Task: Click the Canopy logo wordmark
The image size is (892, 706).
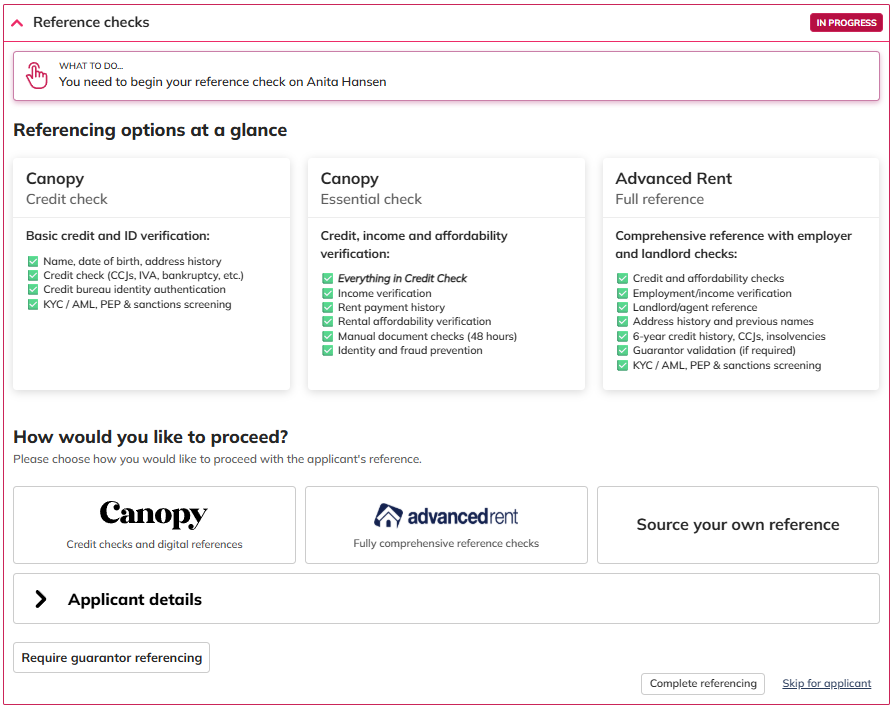Action: point(154,515)
